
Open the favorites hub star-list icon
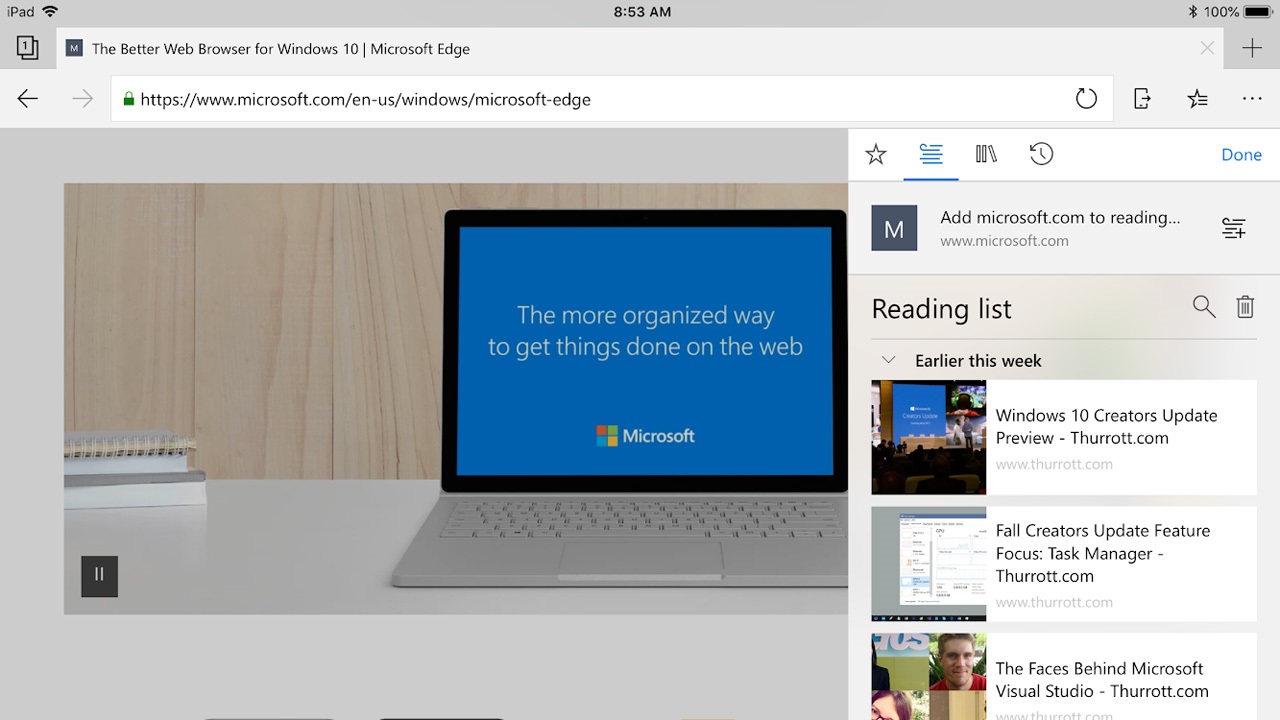click(1197, 99)
